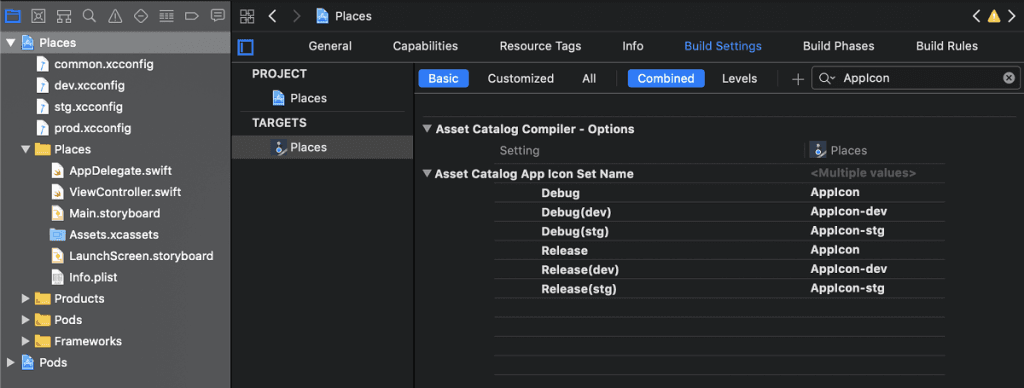The height and width of the screenshot is (388, 1024).
Task: Open the Project navigator folder icon
Action: coord(13,16)
